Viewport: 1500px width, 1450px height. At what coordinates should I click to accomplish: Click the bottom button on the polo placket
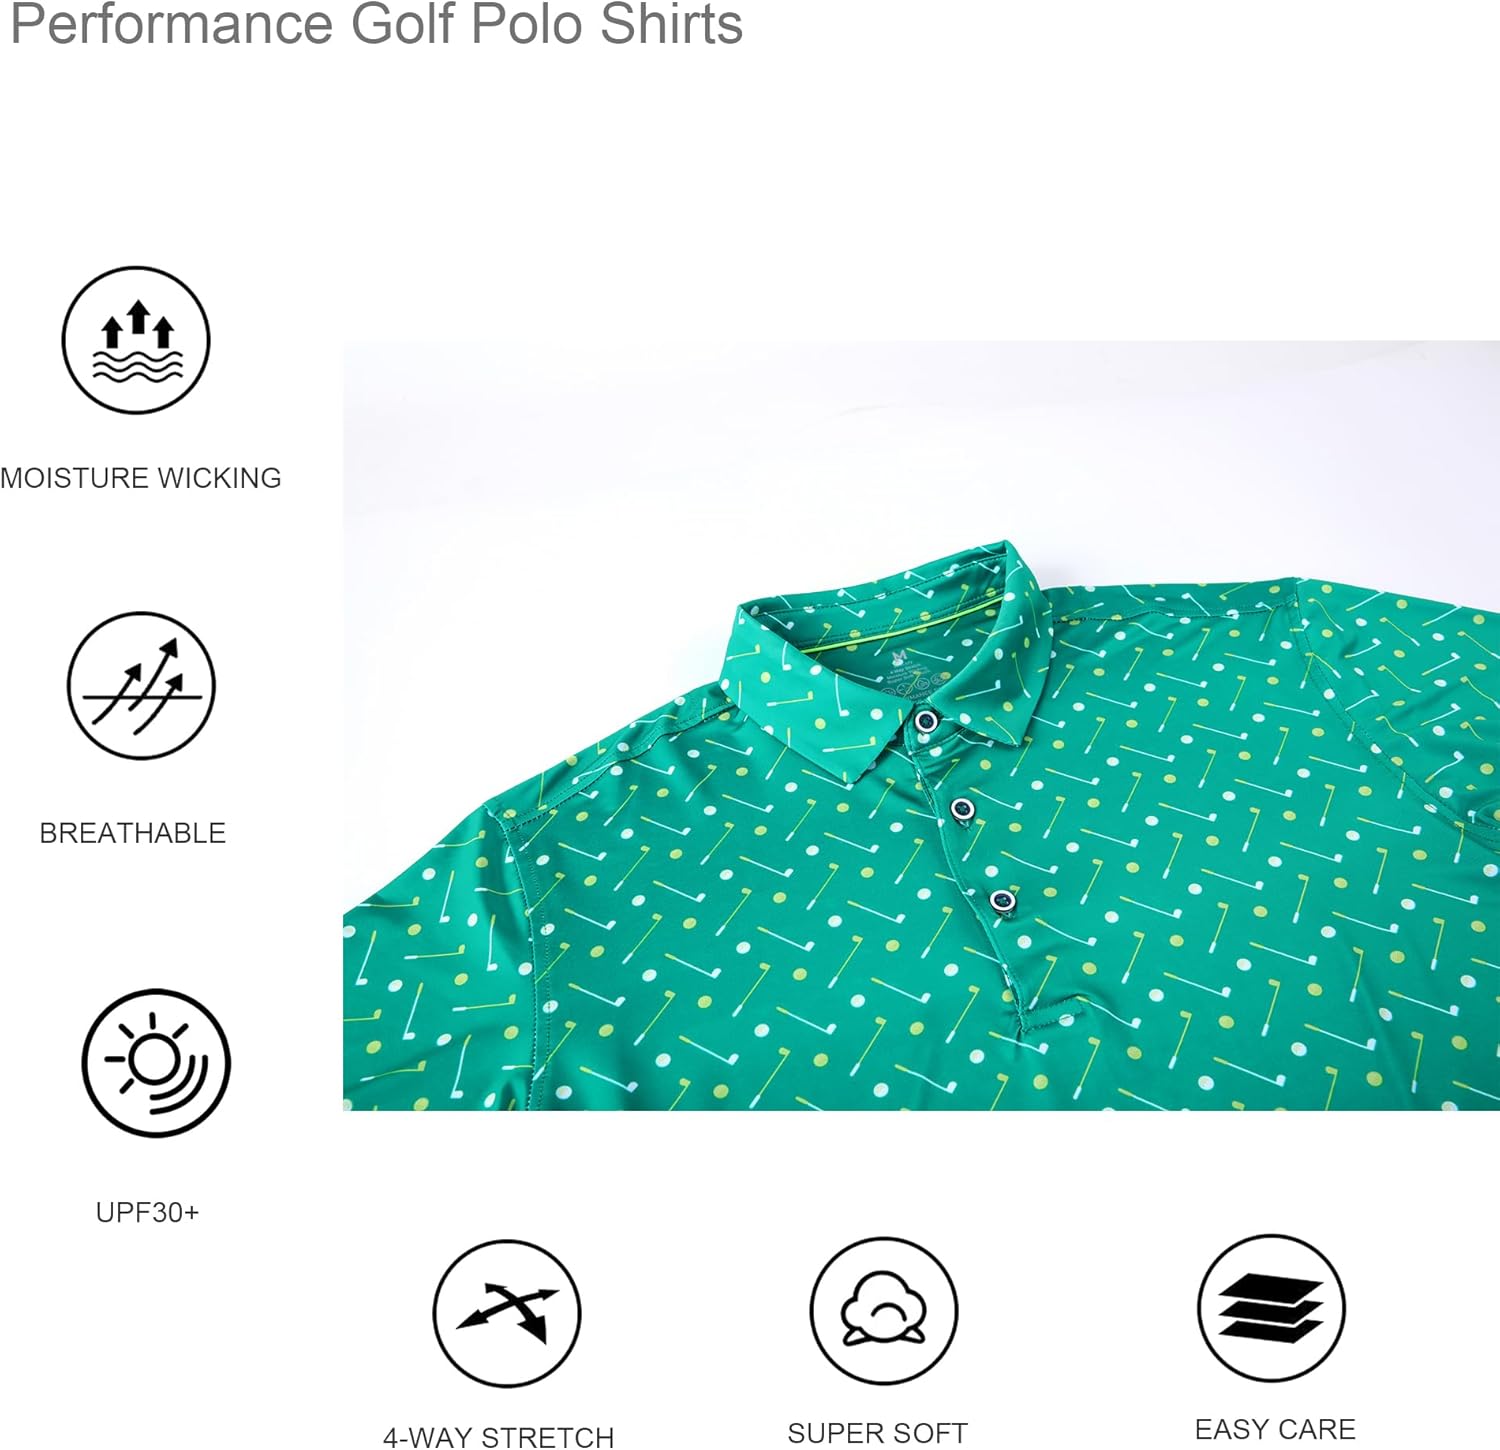pos(1002,900)
